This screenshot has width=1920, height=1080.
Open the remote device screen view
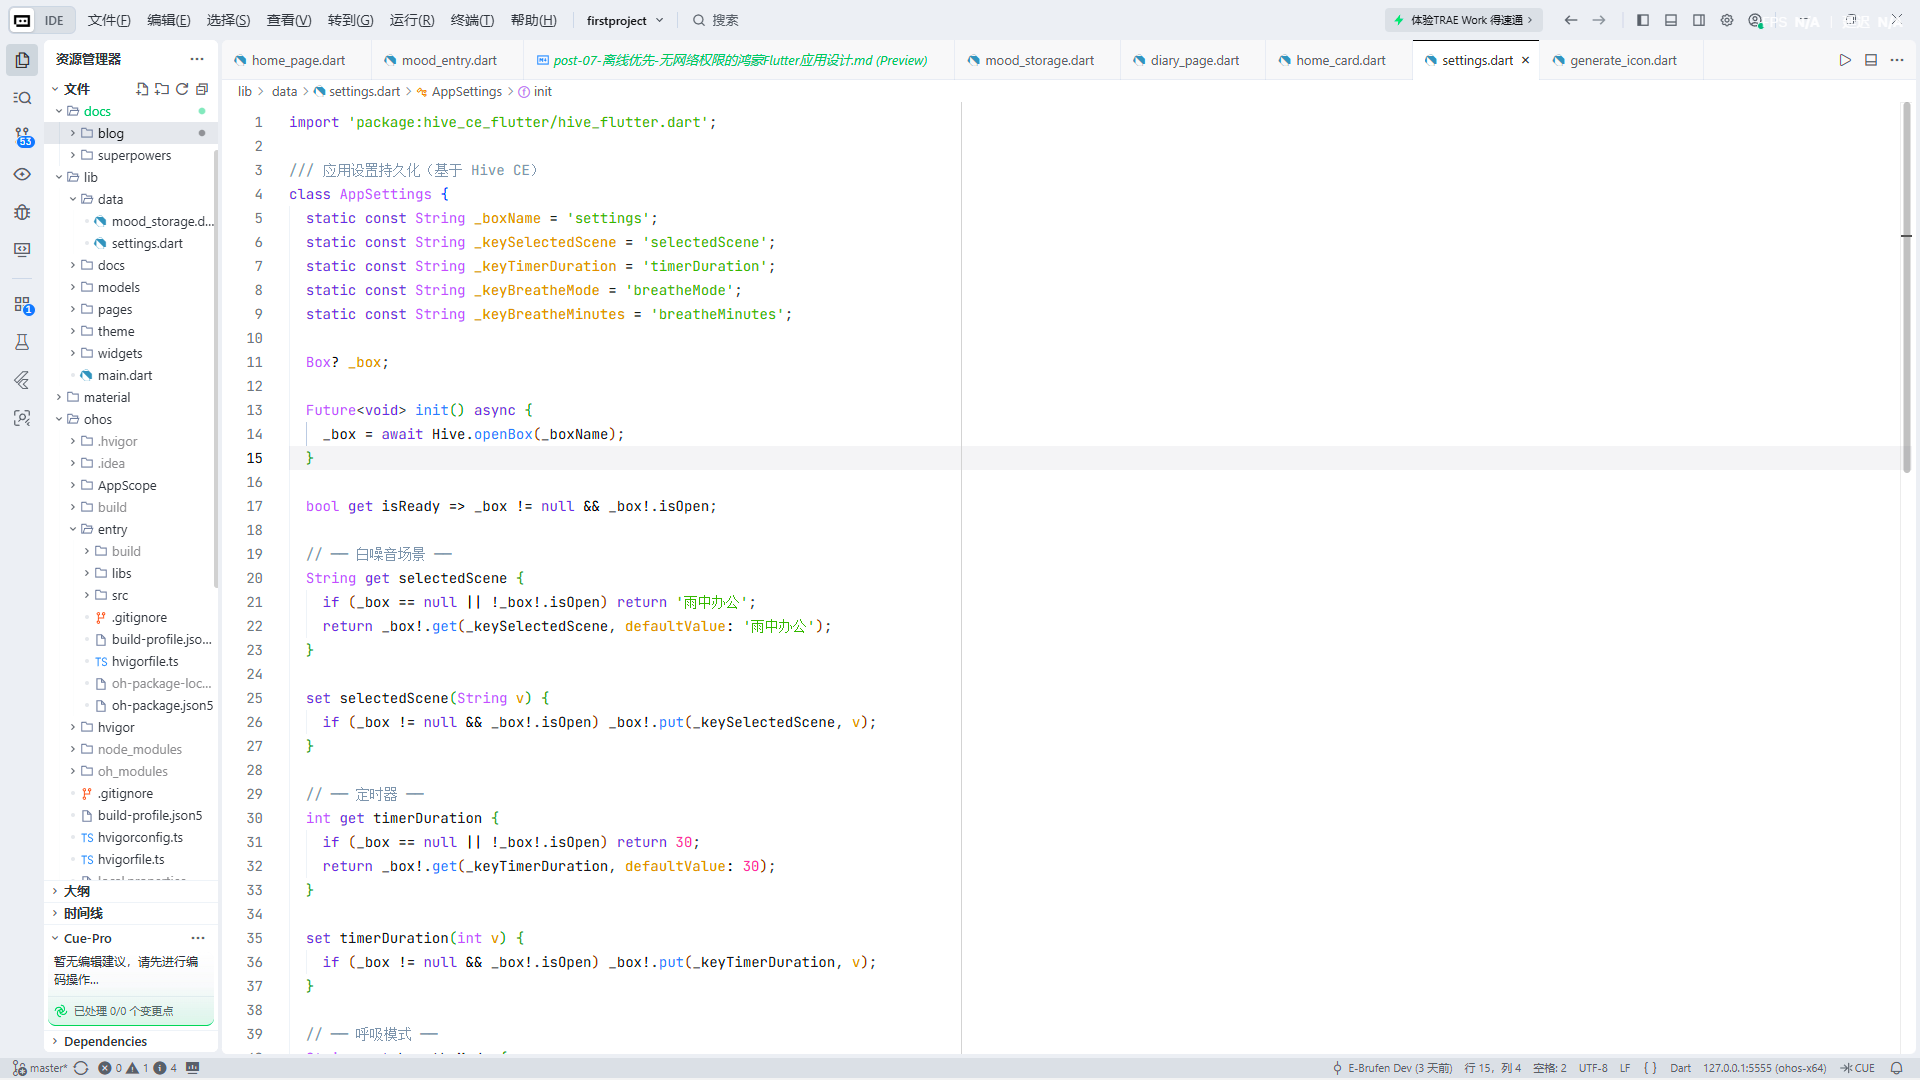[x=22, y=250]
